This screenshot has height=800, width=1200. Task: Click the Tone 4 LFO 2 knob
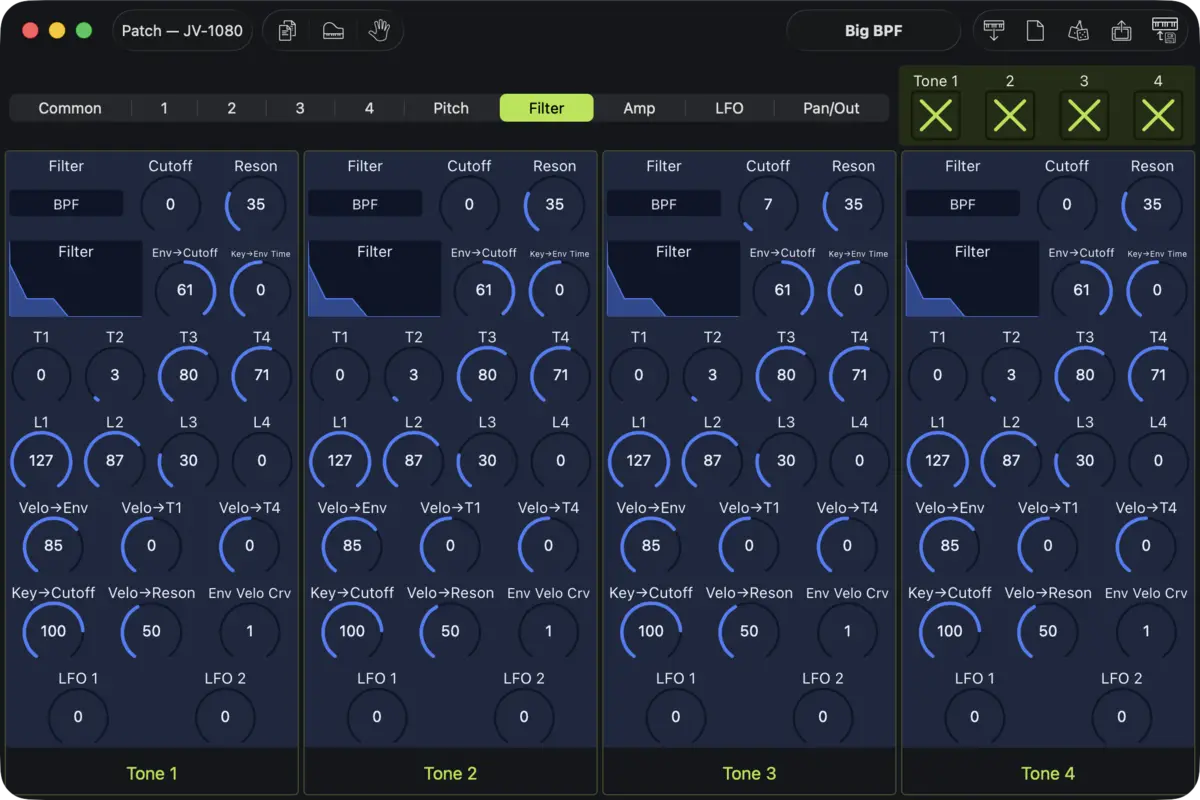click(x=1121, y=717)
